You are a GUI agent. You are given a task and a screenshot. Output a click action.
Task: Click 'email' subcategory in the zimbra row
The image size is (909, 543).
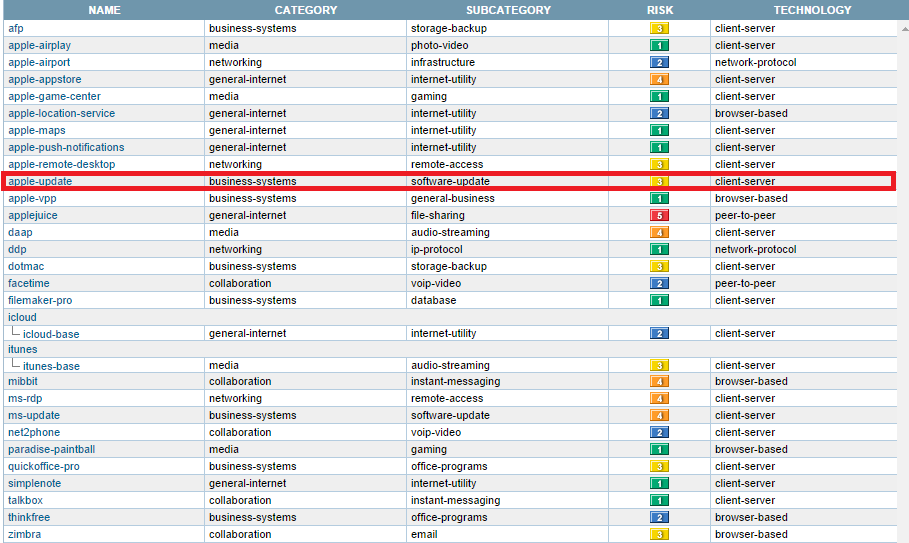[424, 534]
